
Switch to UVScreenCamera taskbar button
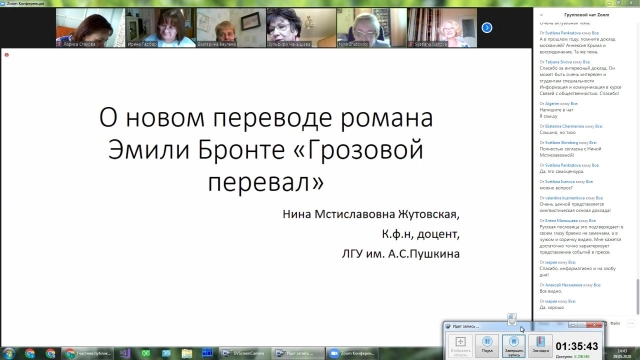pyautogui.click(x=244, y=353)
